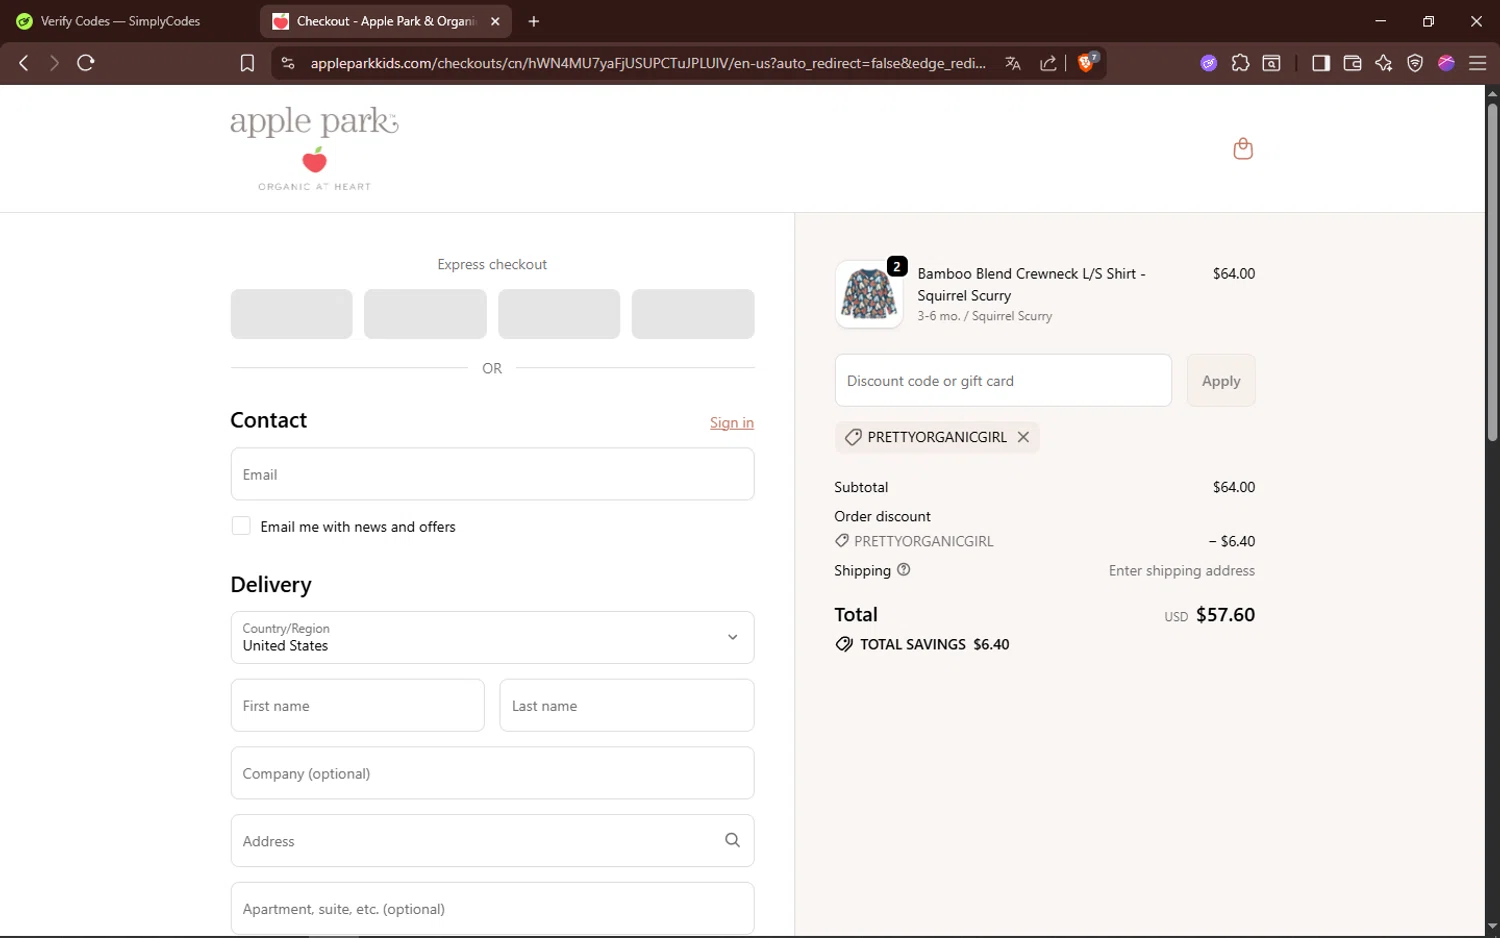Image resolution: width=1500 pixels, height=938 pixels.
Task: Open Leo AI sparkle icon
Action: [x=1384, y=63]
